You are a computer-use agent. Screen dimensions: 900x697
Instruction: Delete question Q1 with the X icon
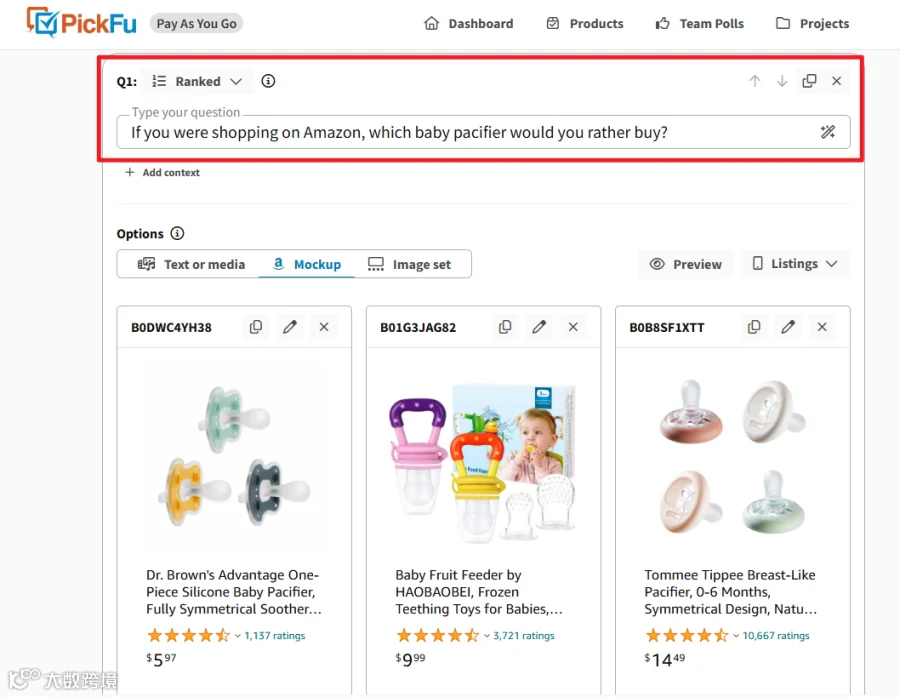(x=836, y=81)
